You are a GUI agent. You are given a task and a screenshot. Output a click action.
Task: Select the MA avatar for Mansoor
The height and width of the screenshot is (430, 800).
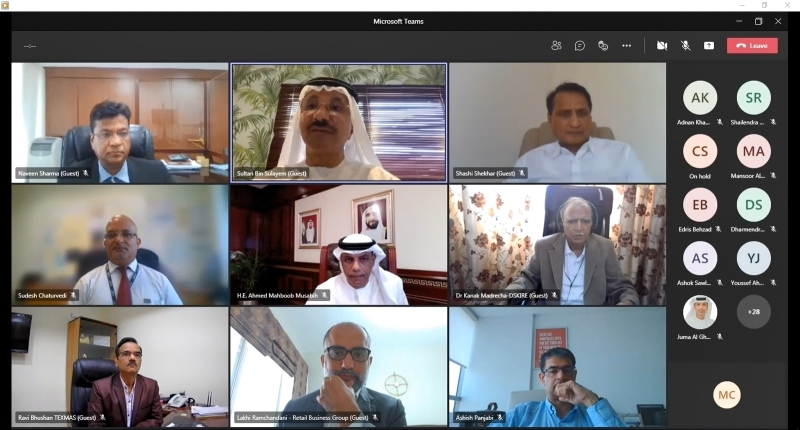click(753, 151)
